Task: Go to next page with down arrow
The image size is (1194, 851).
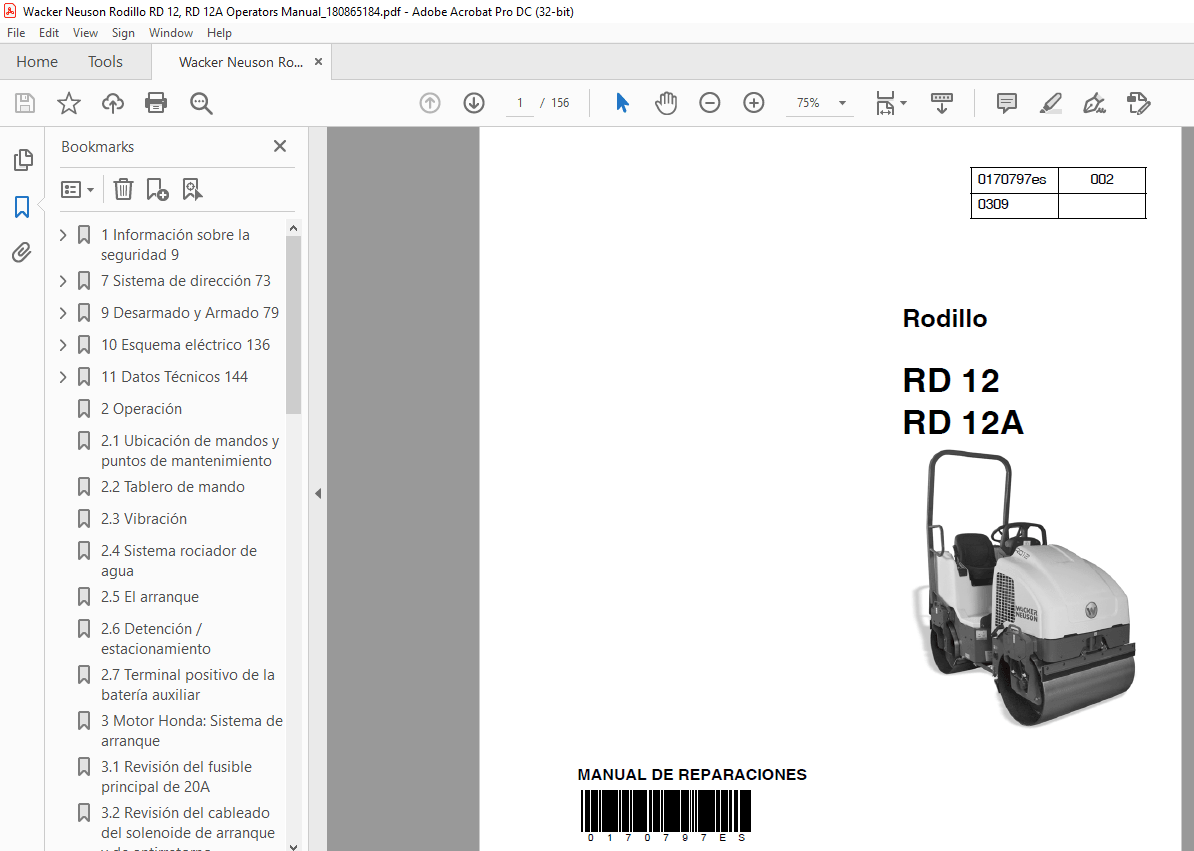Action: click(473, 102)
